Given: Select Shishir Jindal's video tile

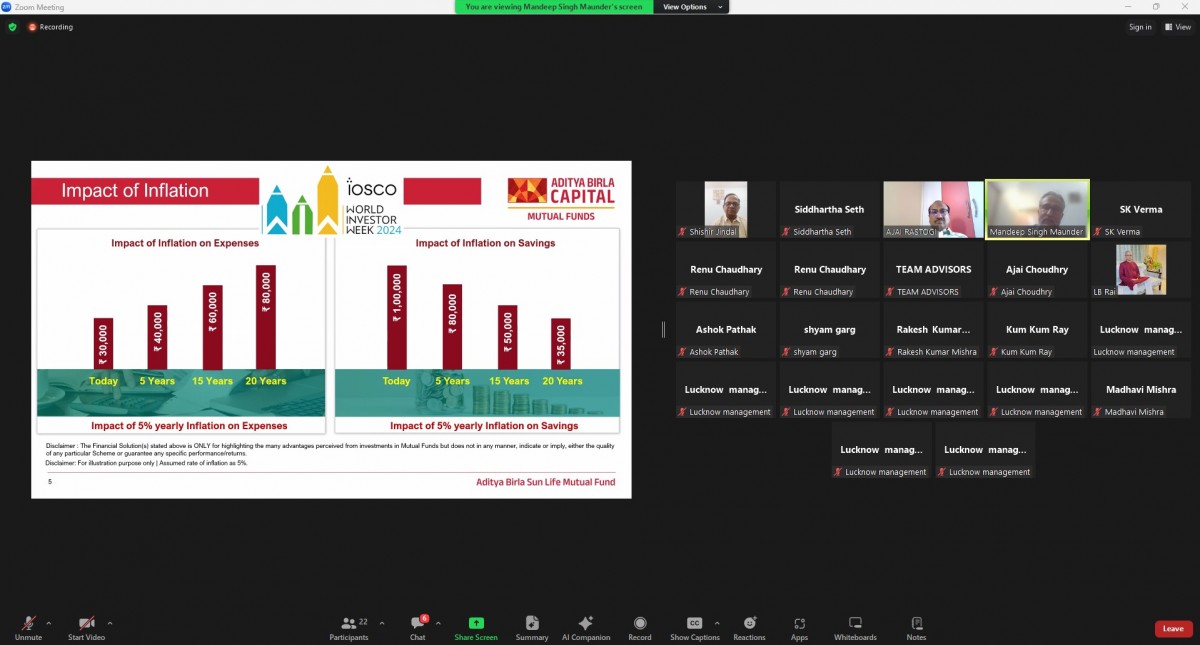Looking at the screenshot, I should [x=725, y=209].
